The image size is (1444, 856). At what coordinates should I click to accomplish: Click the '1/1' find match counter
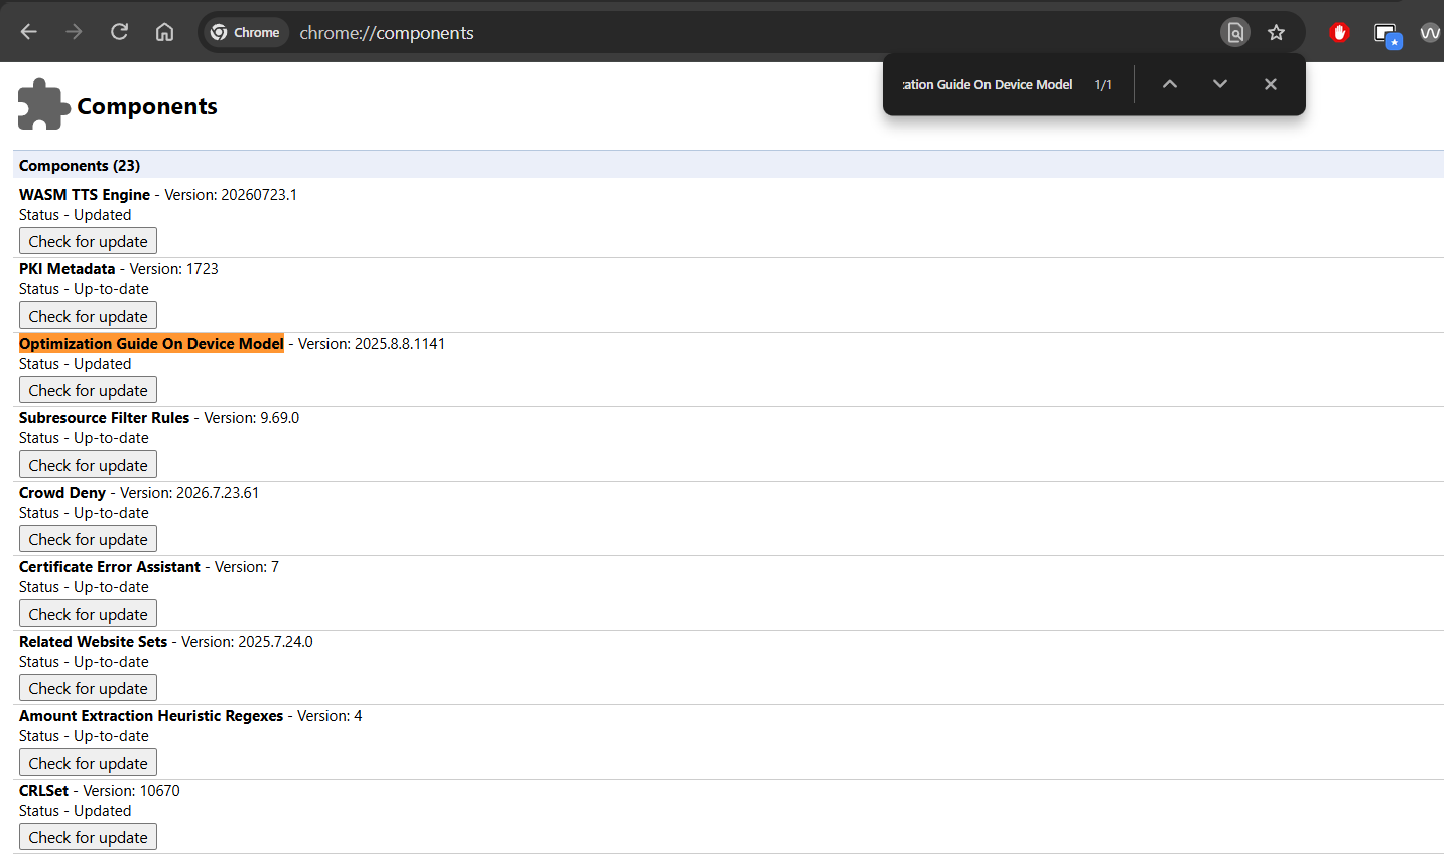1103,85
